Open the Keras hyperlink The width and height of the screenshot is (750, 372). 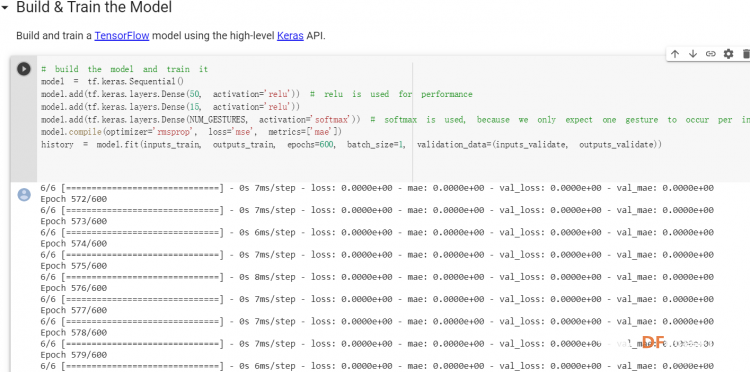(x=290, y=36)
